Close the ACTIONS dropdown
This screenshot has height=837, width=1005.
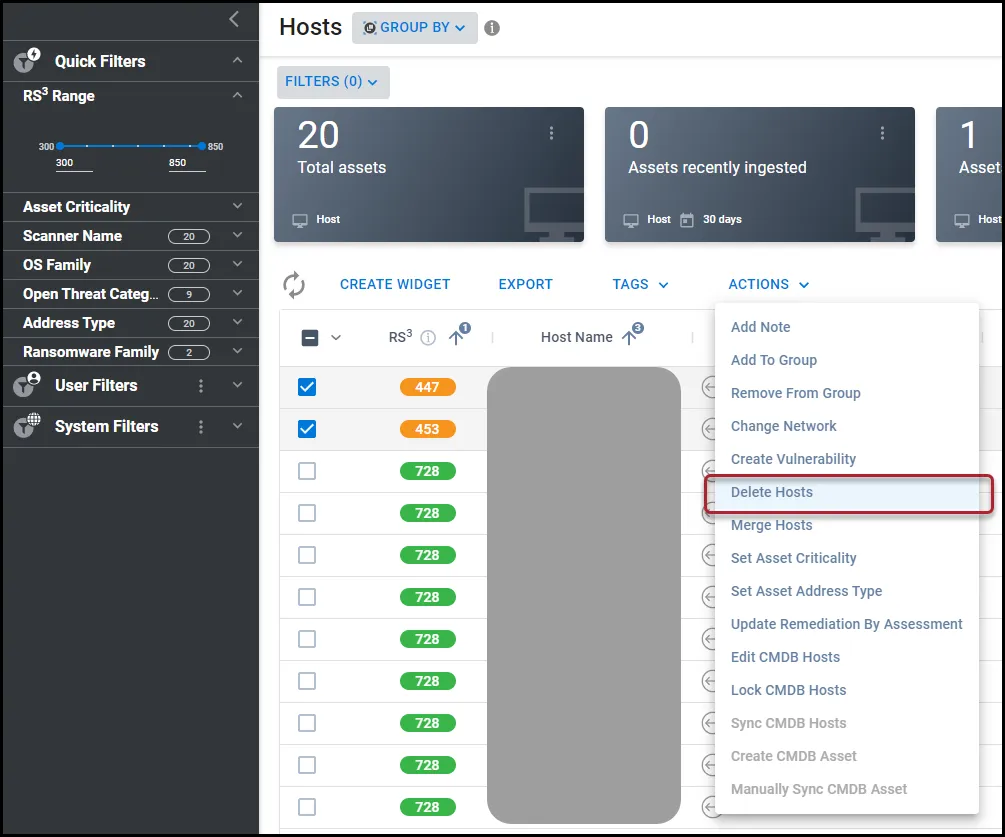(x=768, y=284)
